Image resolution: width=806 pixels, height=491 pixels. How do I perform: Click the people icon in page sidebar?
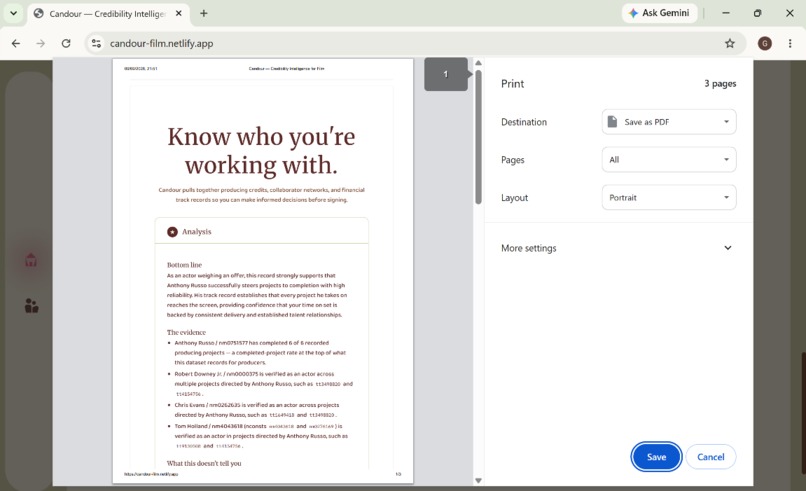[x=31, y=306]
